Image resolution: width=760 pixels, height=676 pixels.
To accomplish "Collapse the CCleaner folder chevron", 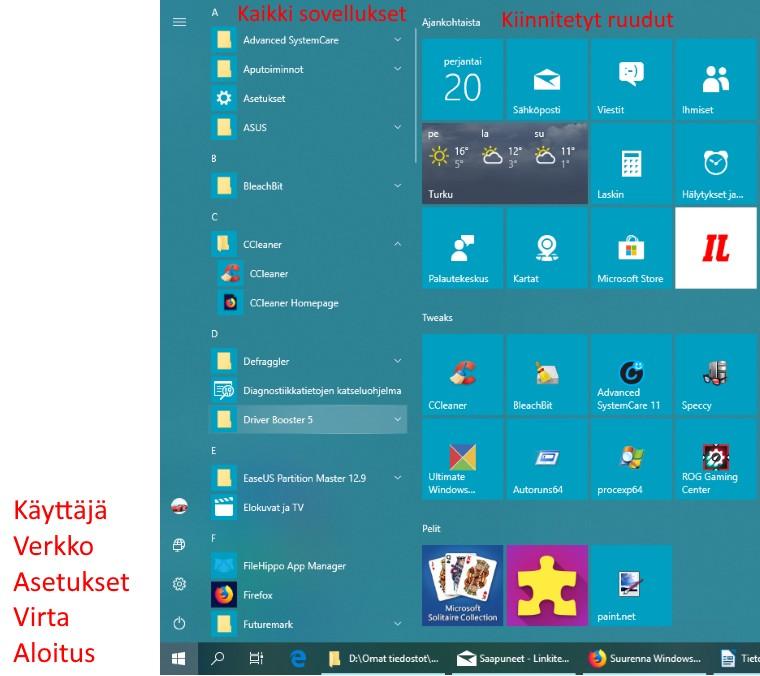I will pyautogui.click(x=397, y=244).
